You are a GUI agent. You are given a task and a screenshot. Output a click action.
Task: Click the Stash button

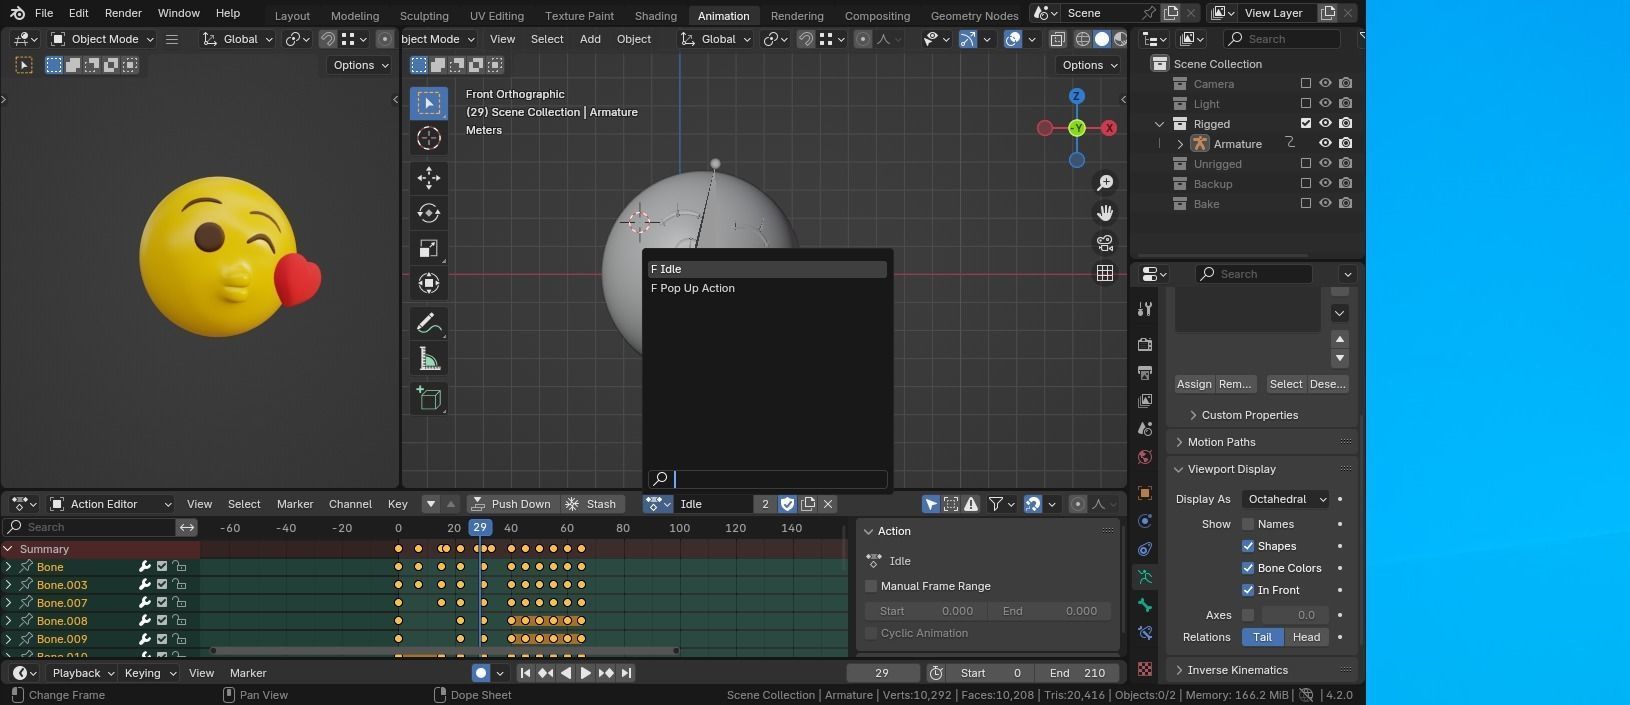point(591,504)
